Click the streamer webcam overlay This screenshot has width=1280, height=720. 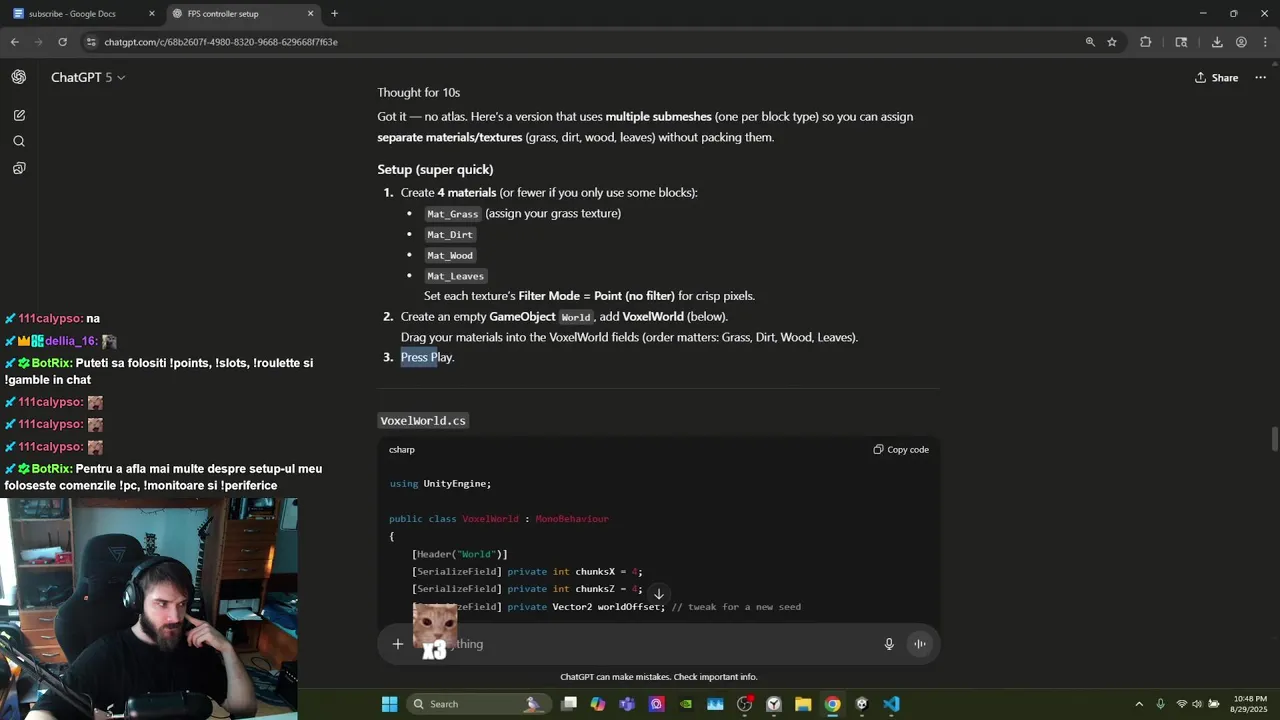coord(148,608)
